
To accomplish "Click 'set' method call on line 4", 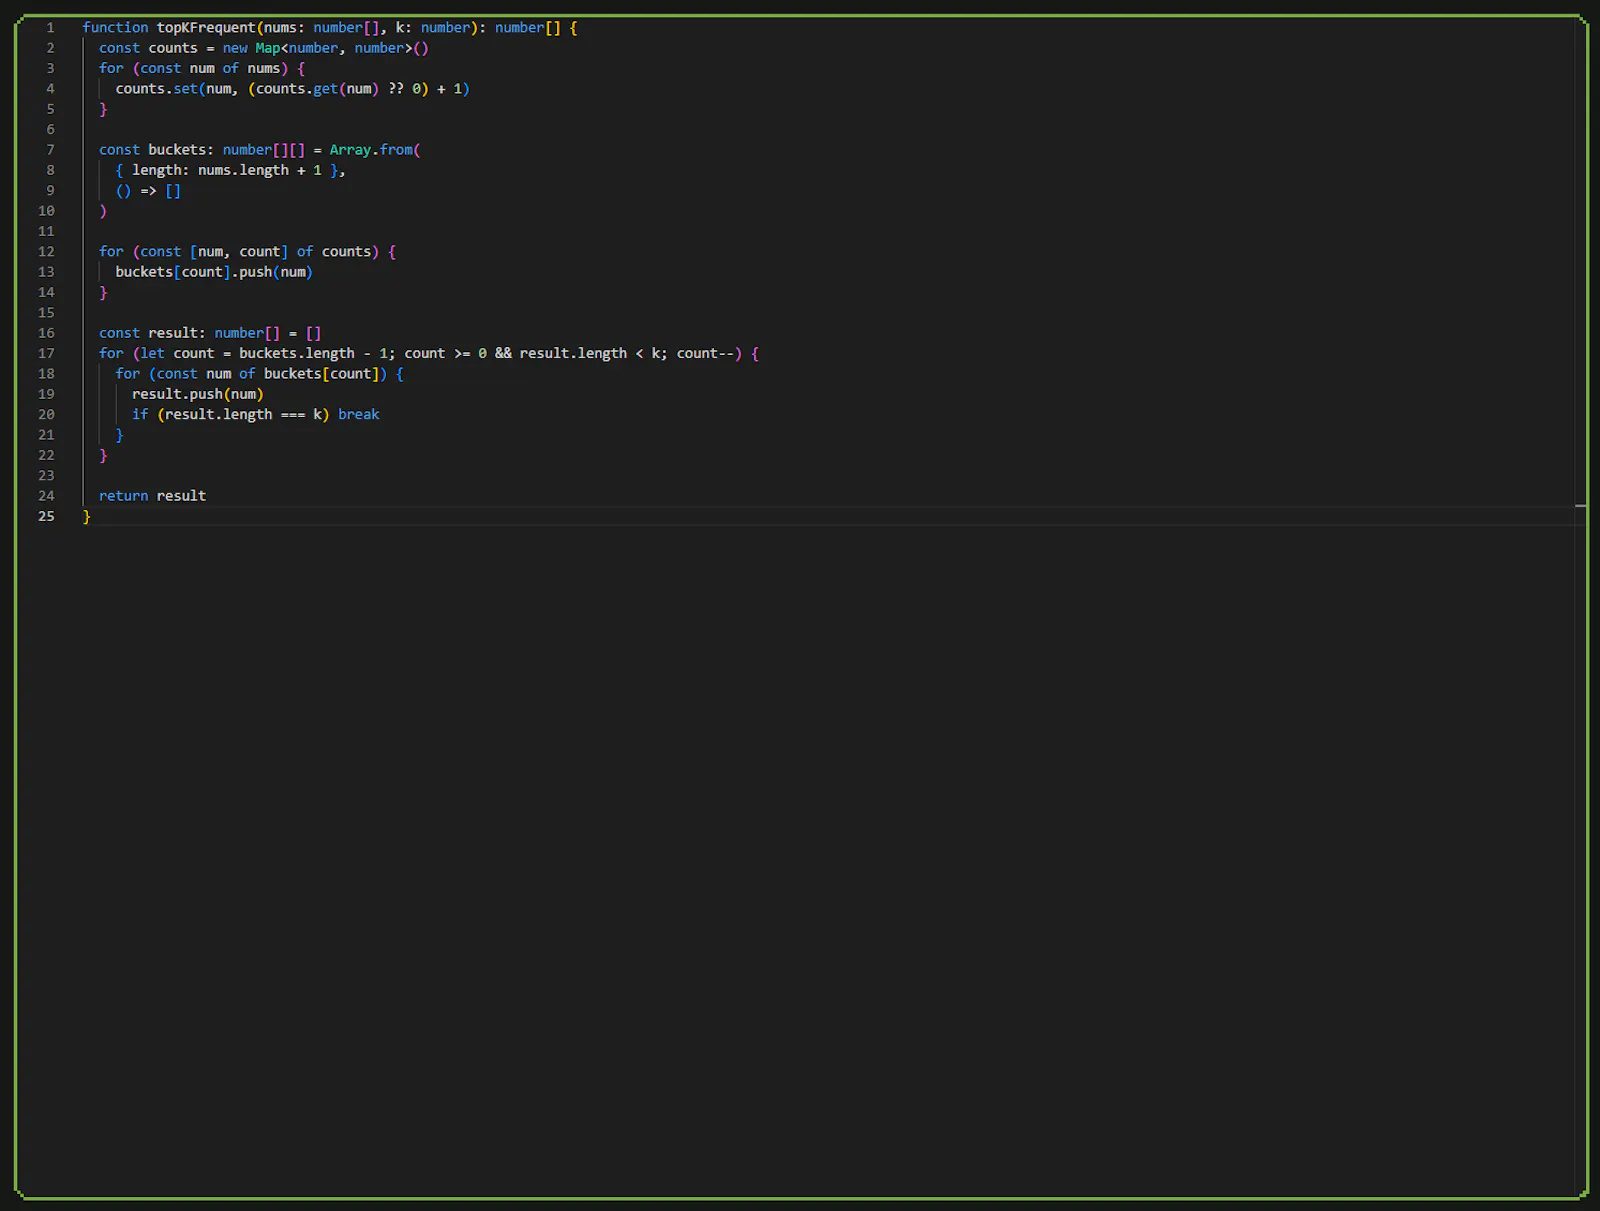I will (185, 89).
